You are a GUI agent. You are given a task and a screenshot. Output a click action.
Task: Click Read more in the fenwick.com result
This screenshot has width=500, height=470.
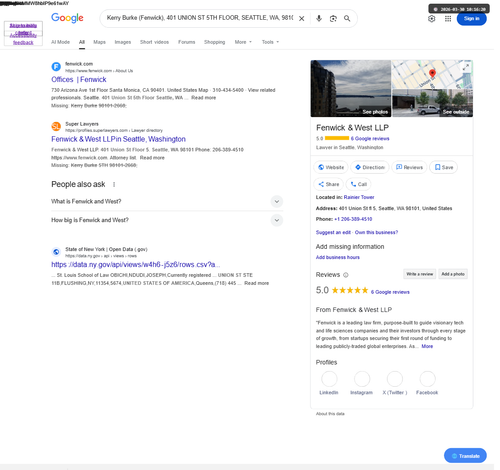[x=204, y=98]
